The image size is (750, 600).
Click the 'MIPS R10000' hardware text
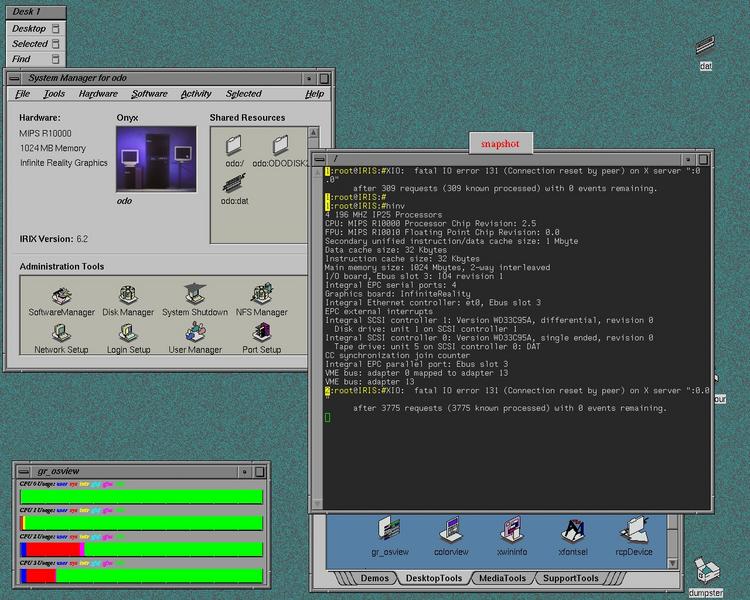[x=45, y=133]
